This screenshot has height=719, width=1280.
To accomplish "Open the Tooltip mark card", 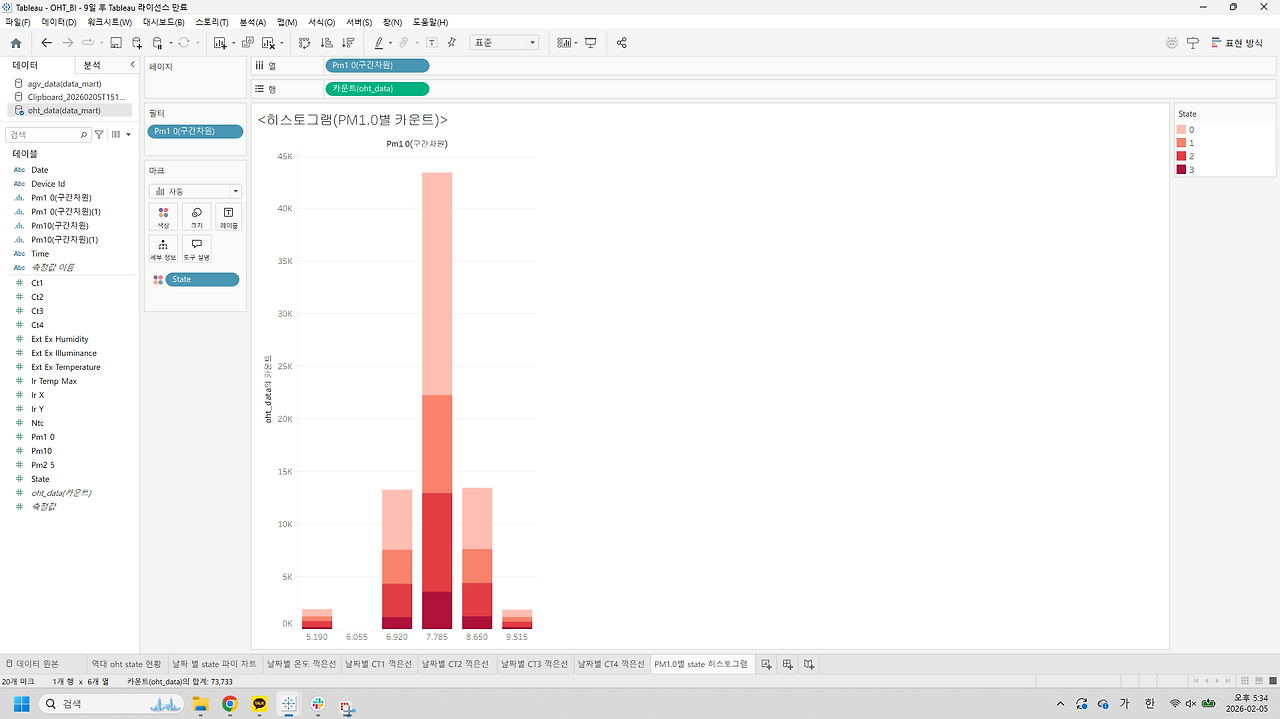I will click(x=196, y=249).
